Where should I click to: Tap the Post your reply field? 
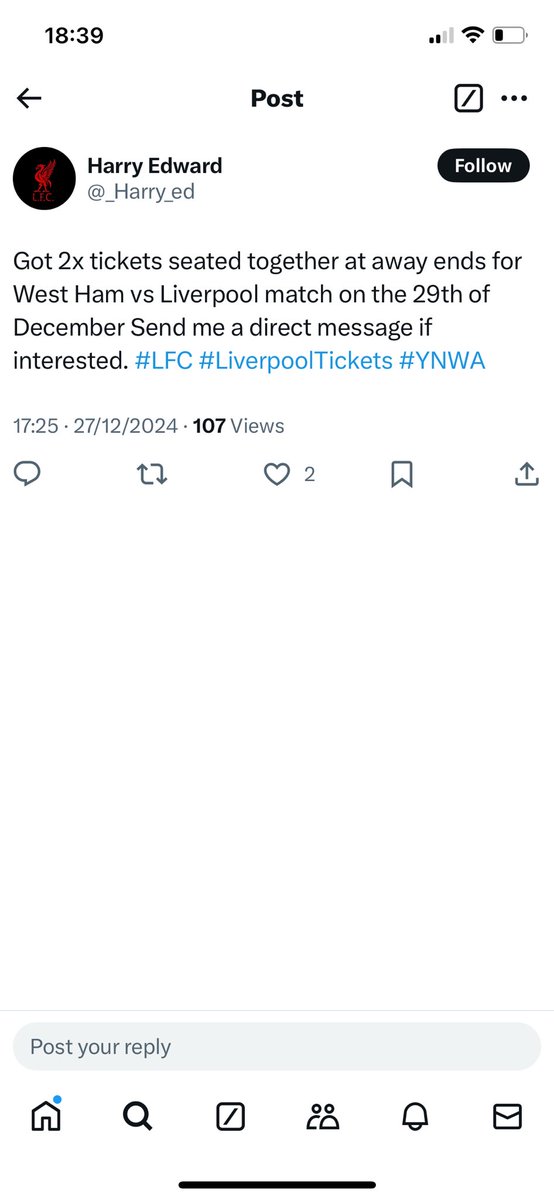[277, 1047]
